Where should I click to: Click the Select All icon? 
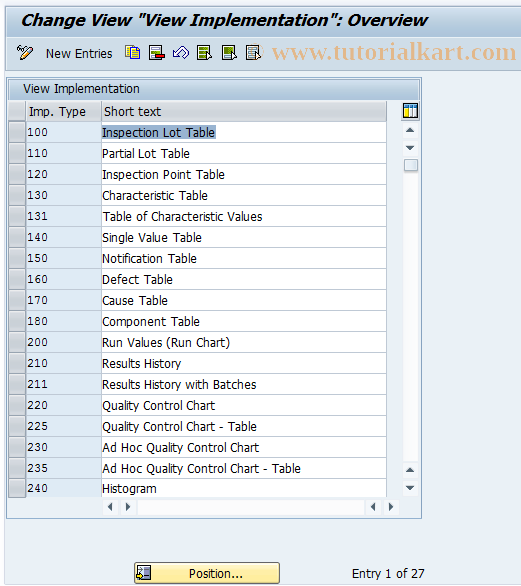pyautogui.click(x=204, y=53)
